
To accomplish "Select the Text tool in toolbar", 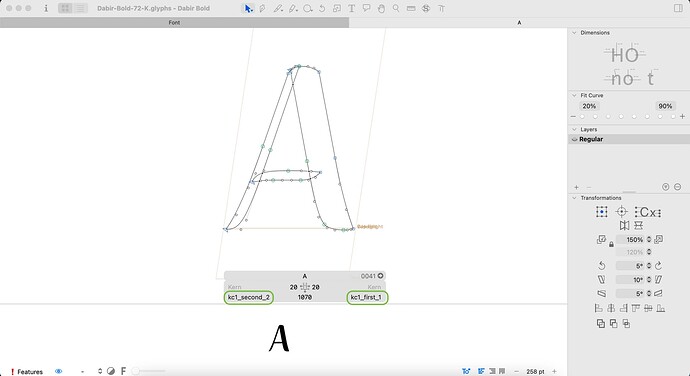I will [x=352, y=8].
